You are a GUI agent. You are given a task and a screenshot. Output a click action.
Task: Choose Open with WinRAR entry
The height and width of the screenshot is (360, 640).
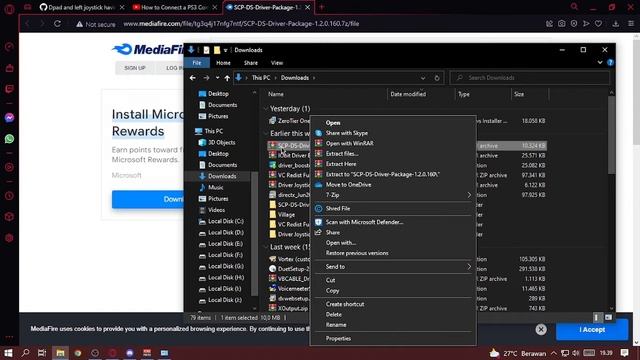point(349,143)
